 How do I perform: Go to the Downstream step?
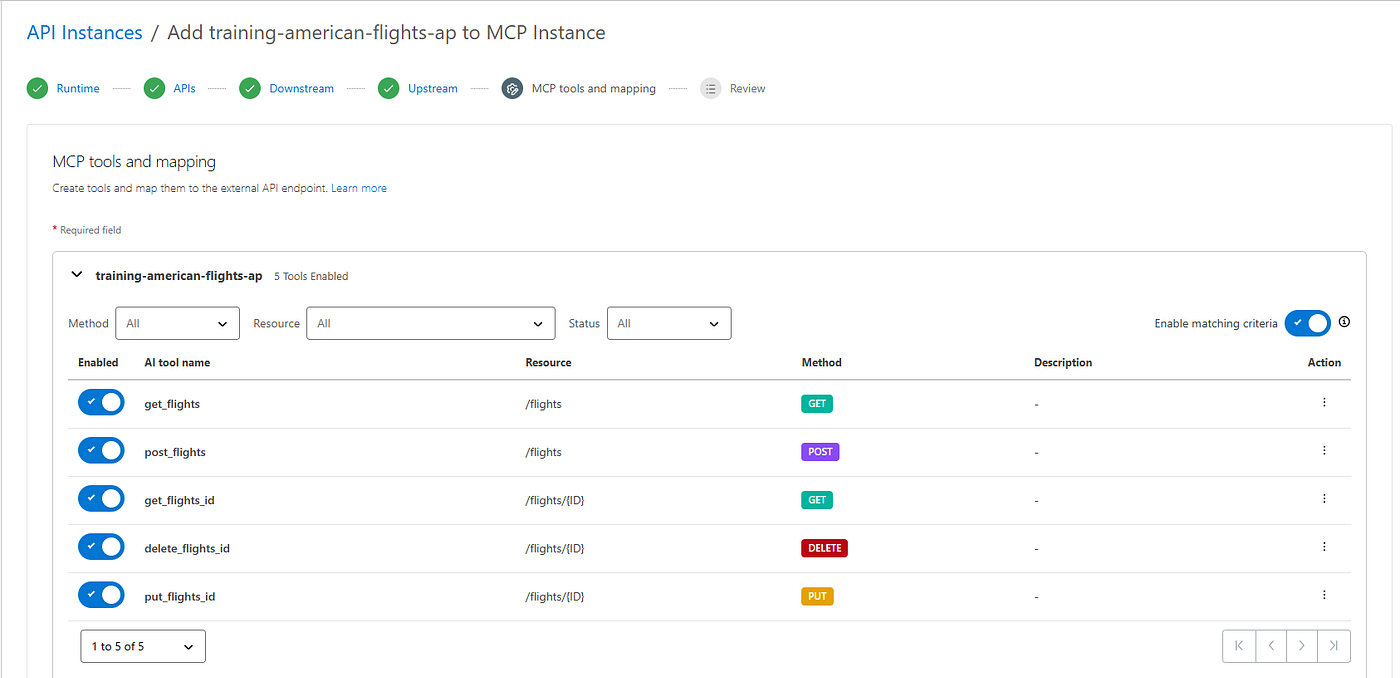pyautogui.click(x=301, y=88)
